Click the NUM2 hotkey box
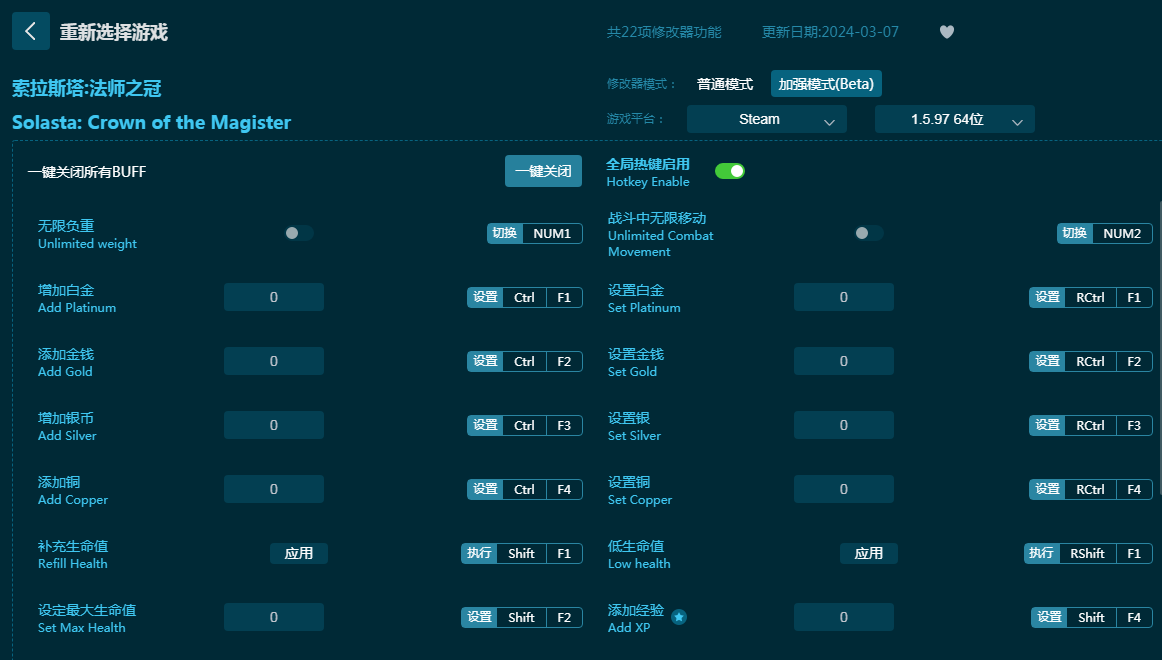 pyautogui.click(x=1122, y=233)
